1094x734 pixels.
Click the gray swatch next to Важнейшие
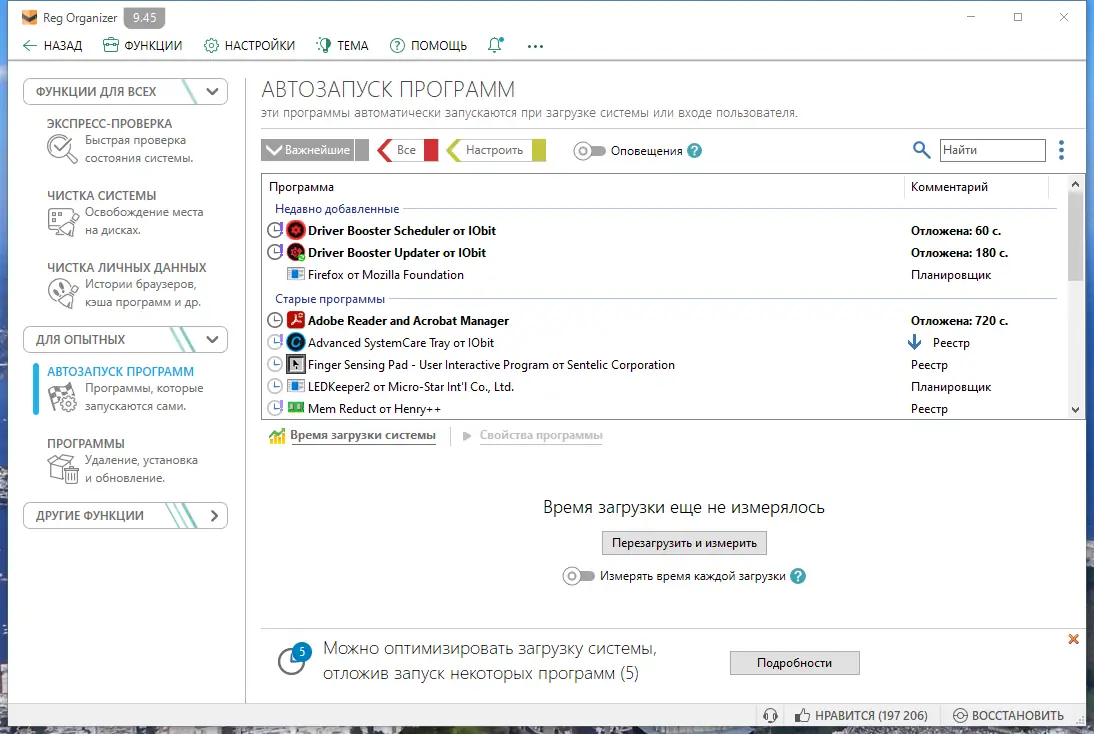coord(361,150)
